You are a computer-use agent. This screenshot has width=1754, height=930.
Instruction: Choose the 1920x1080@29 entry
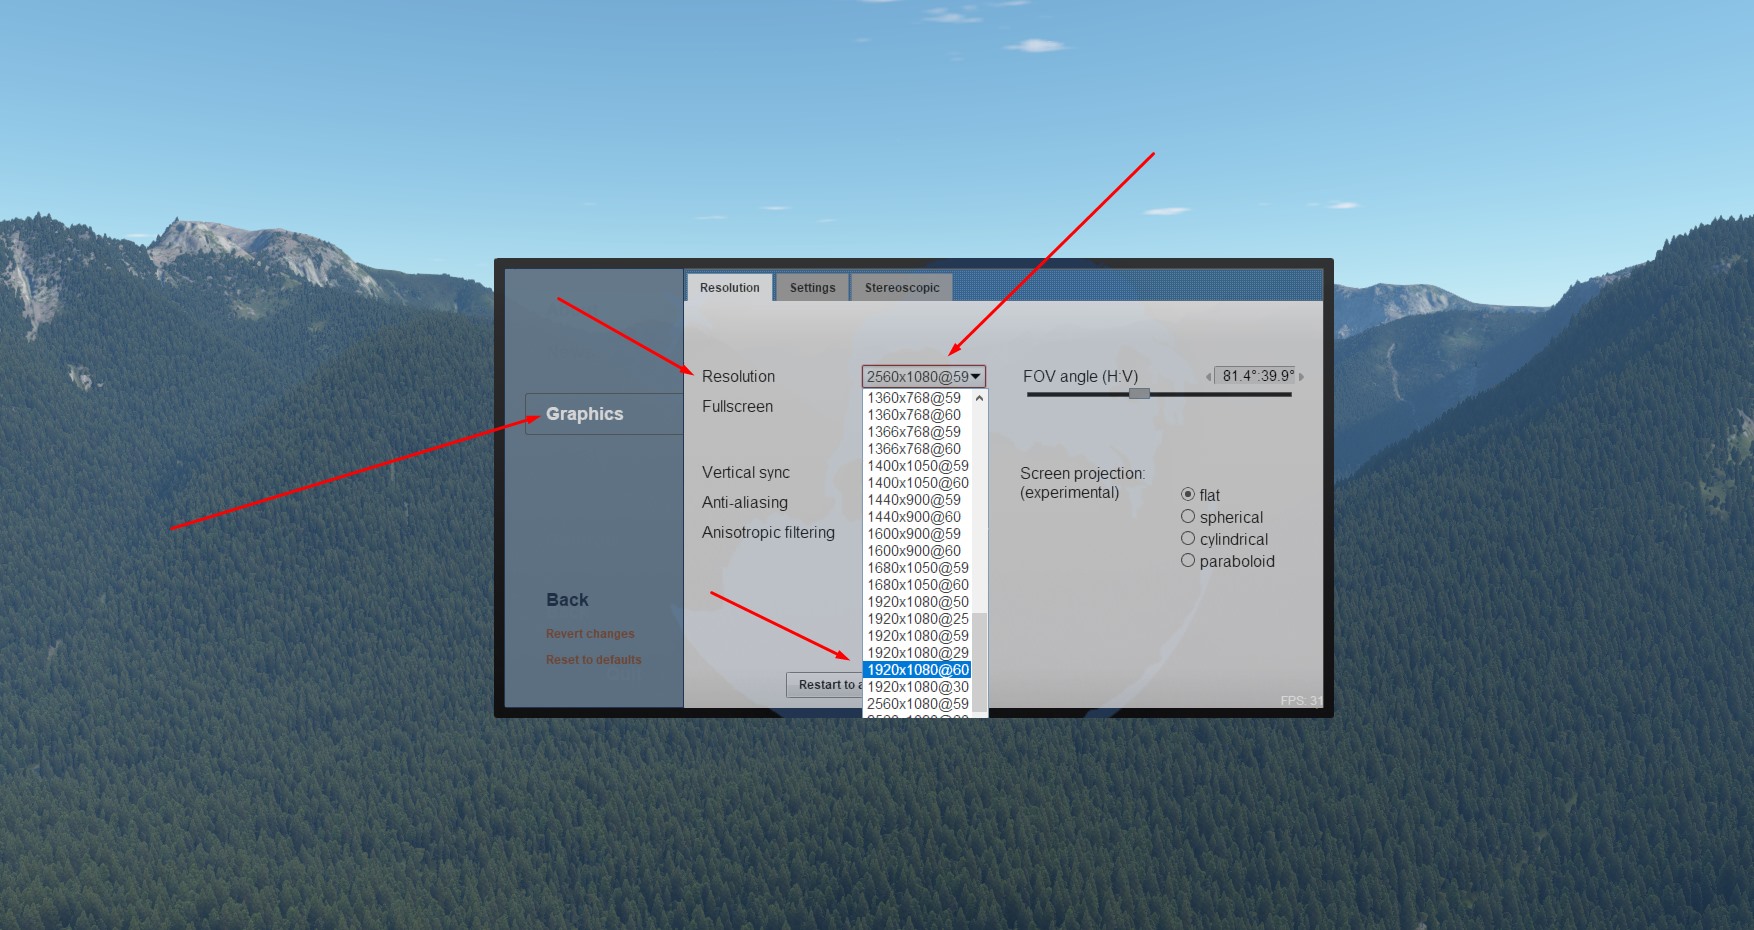(917, 653)
